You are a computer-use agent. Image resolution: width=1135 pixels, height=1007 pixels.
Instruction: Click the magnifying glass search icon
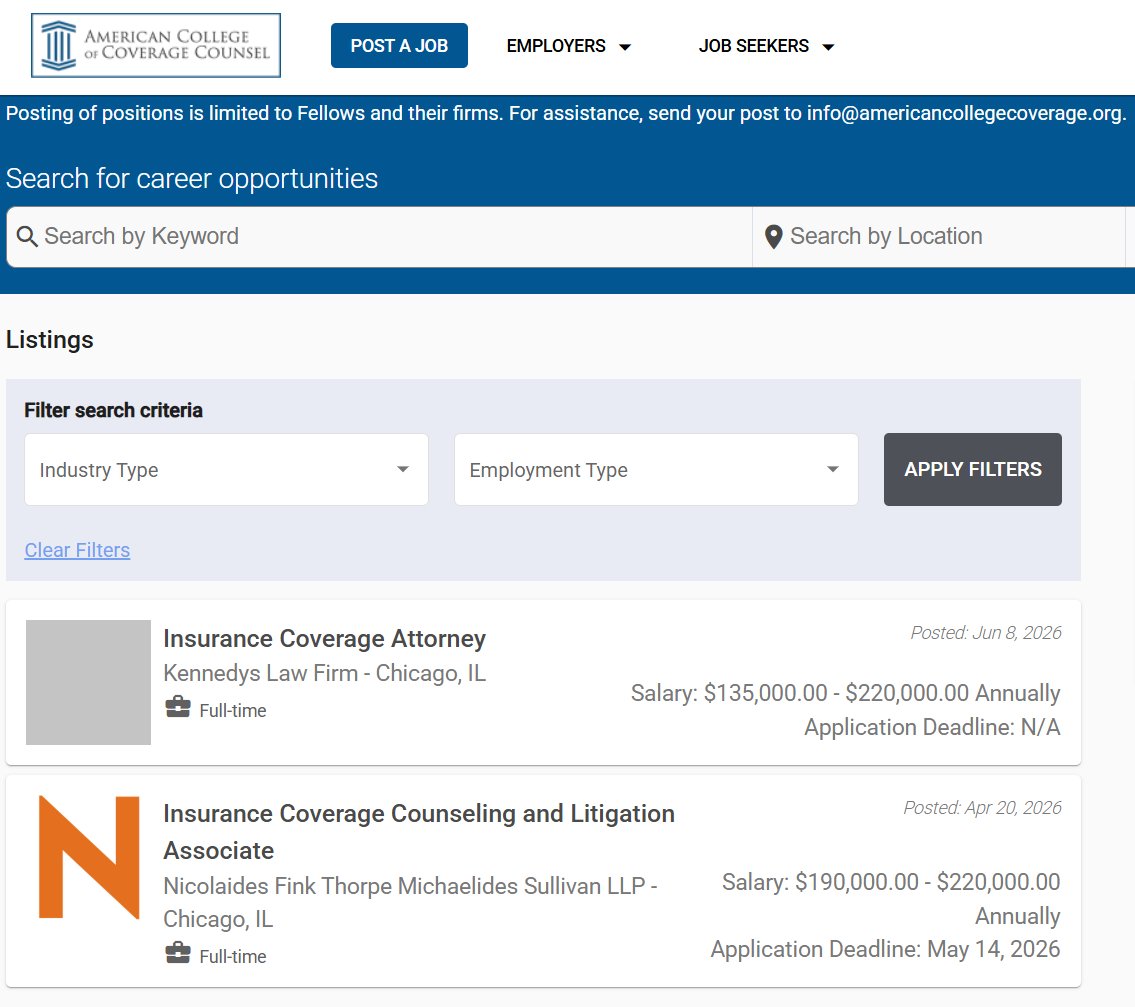coord(27,236)
